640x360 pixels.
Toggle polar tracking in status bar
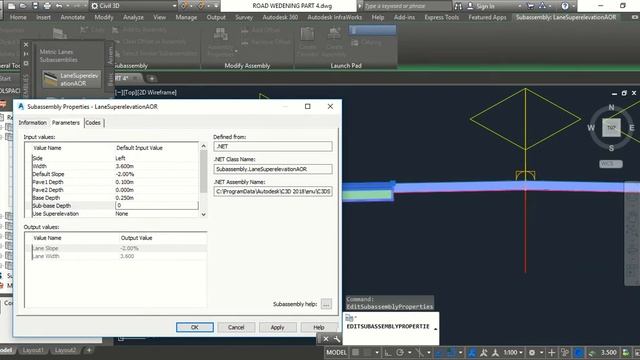400,353
